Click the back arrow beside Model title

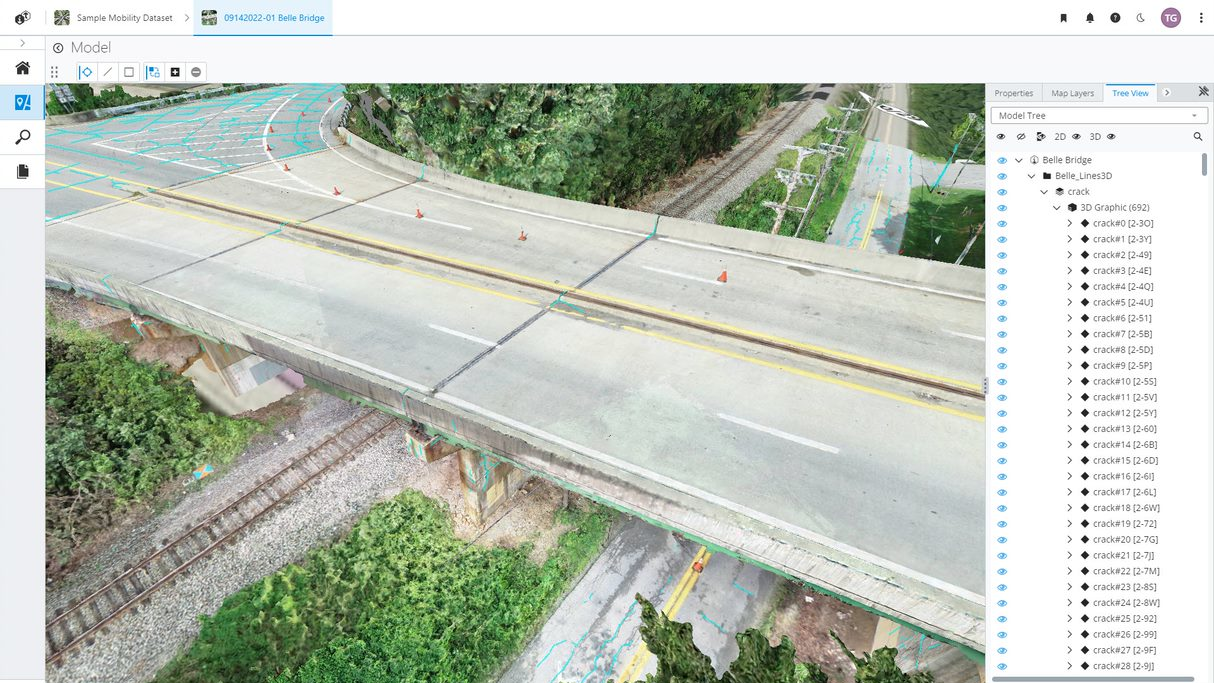(59, 47)
